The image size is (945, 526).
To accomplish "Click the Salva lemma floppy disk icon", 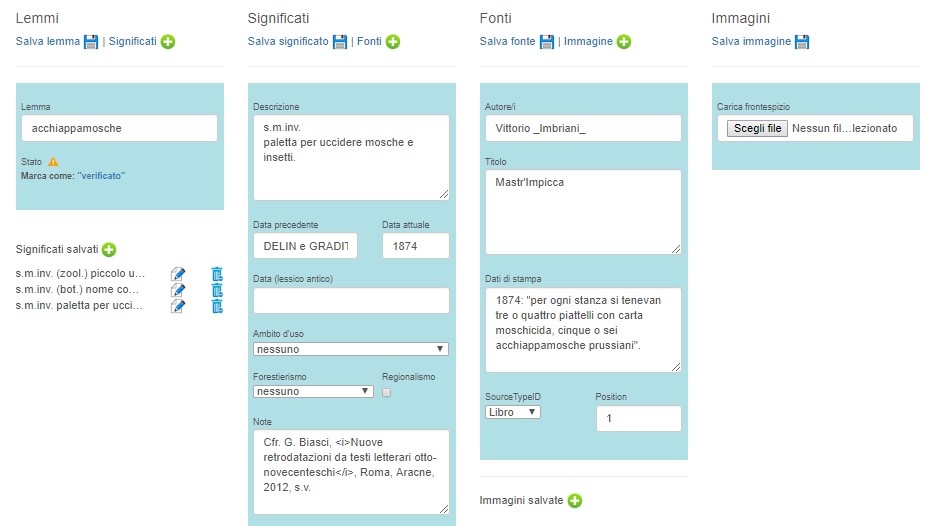I will [x=91, y=42].
